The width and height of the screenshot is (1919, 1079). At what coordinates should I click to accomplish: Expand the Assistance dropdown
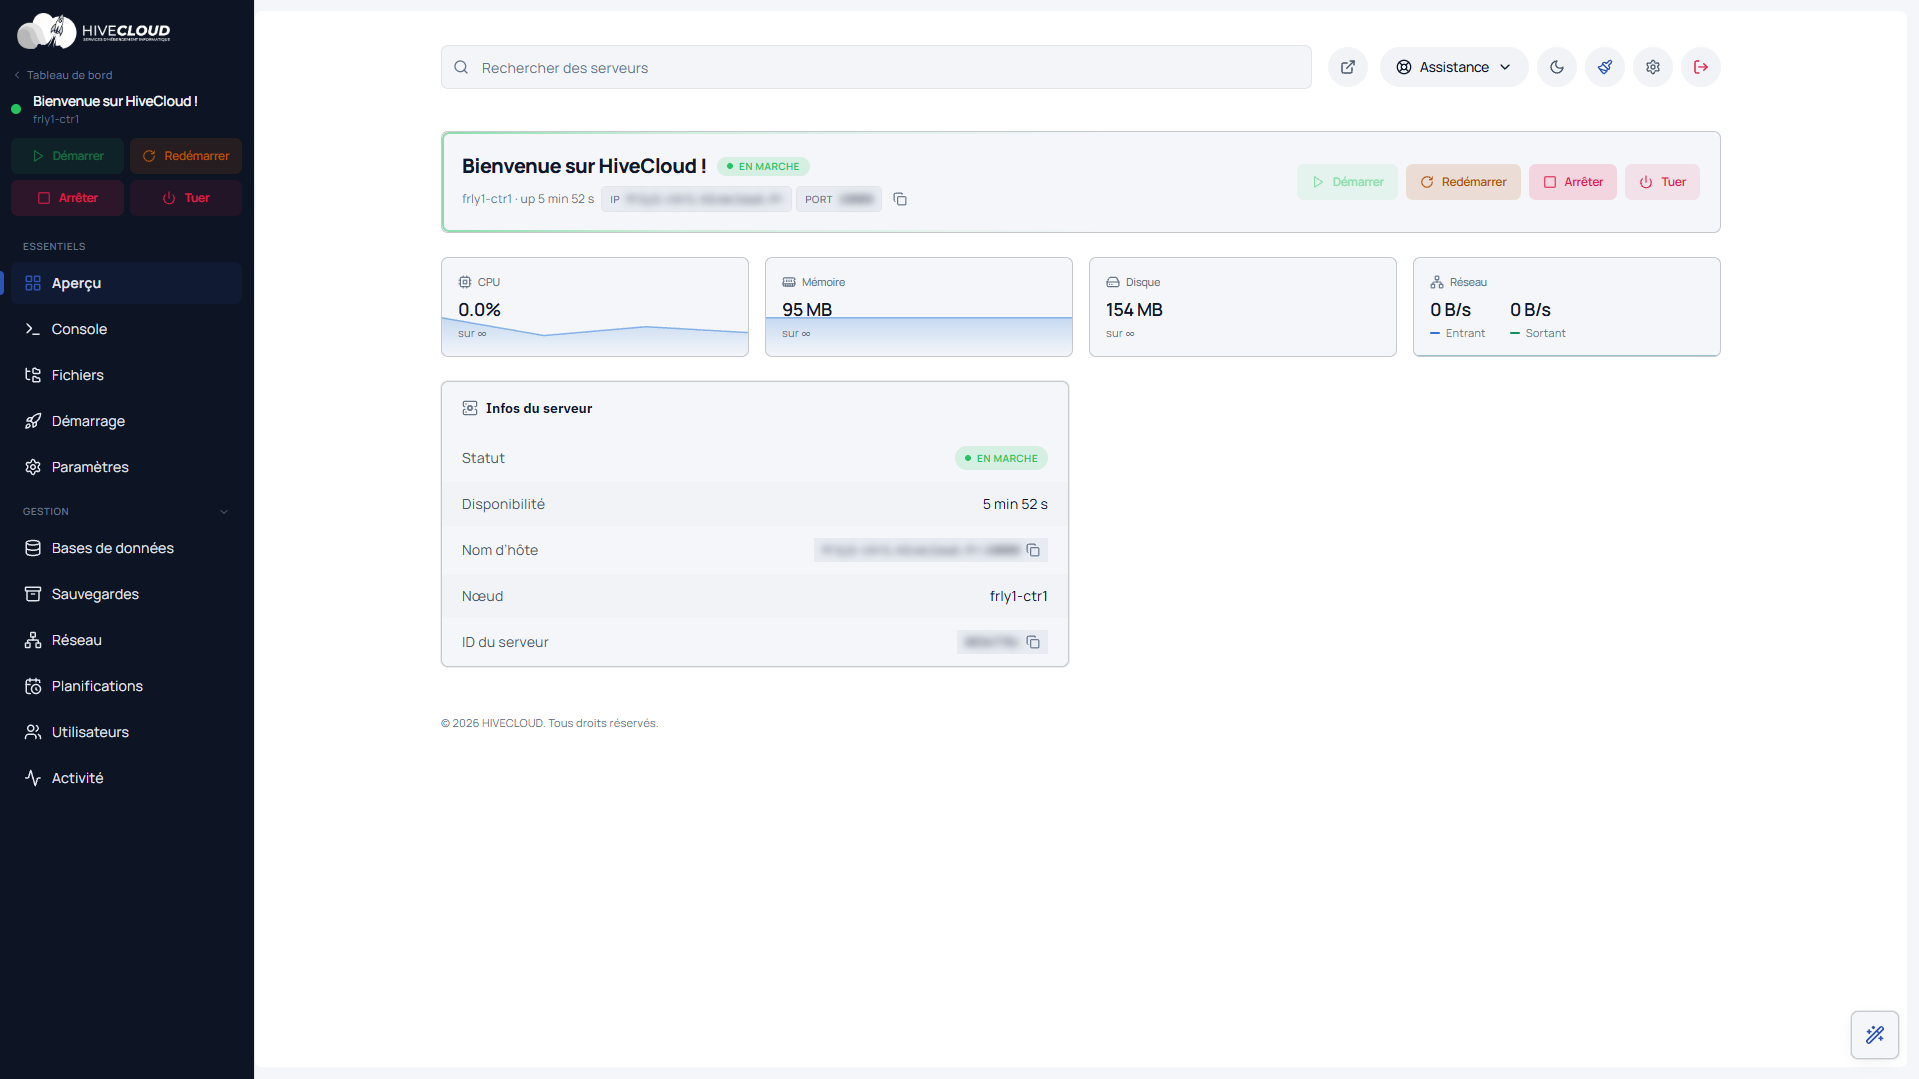coord(1454,67)
